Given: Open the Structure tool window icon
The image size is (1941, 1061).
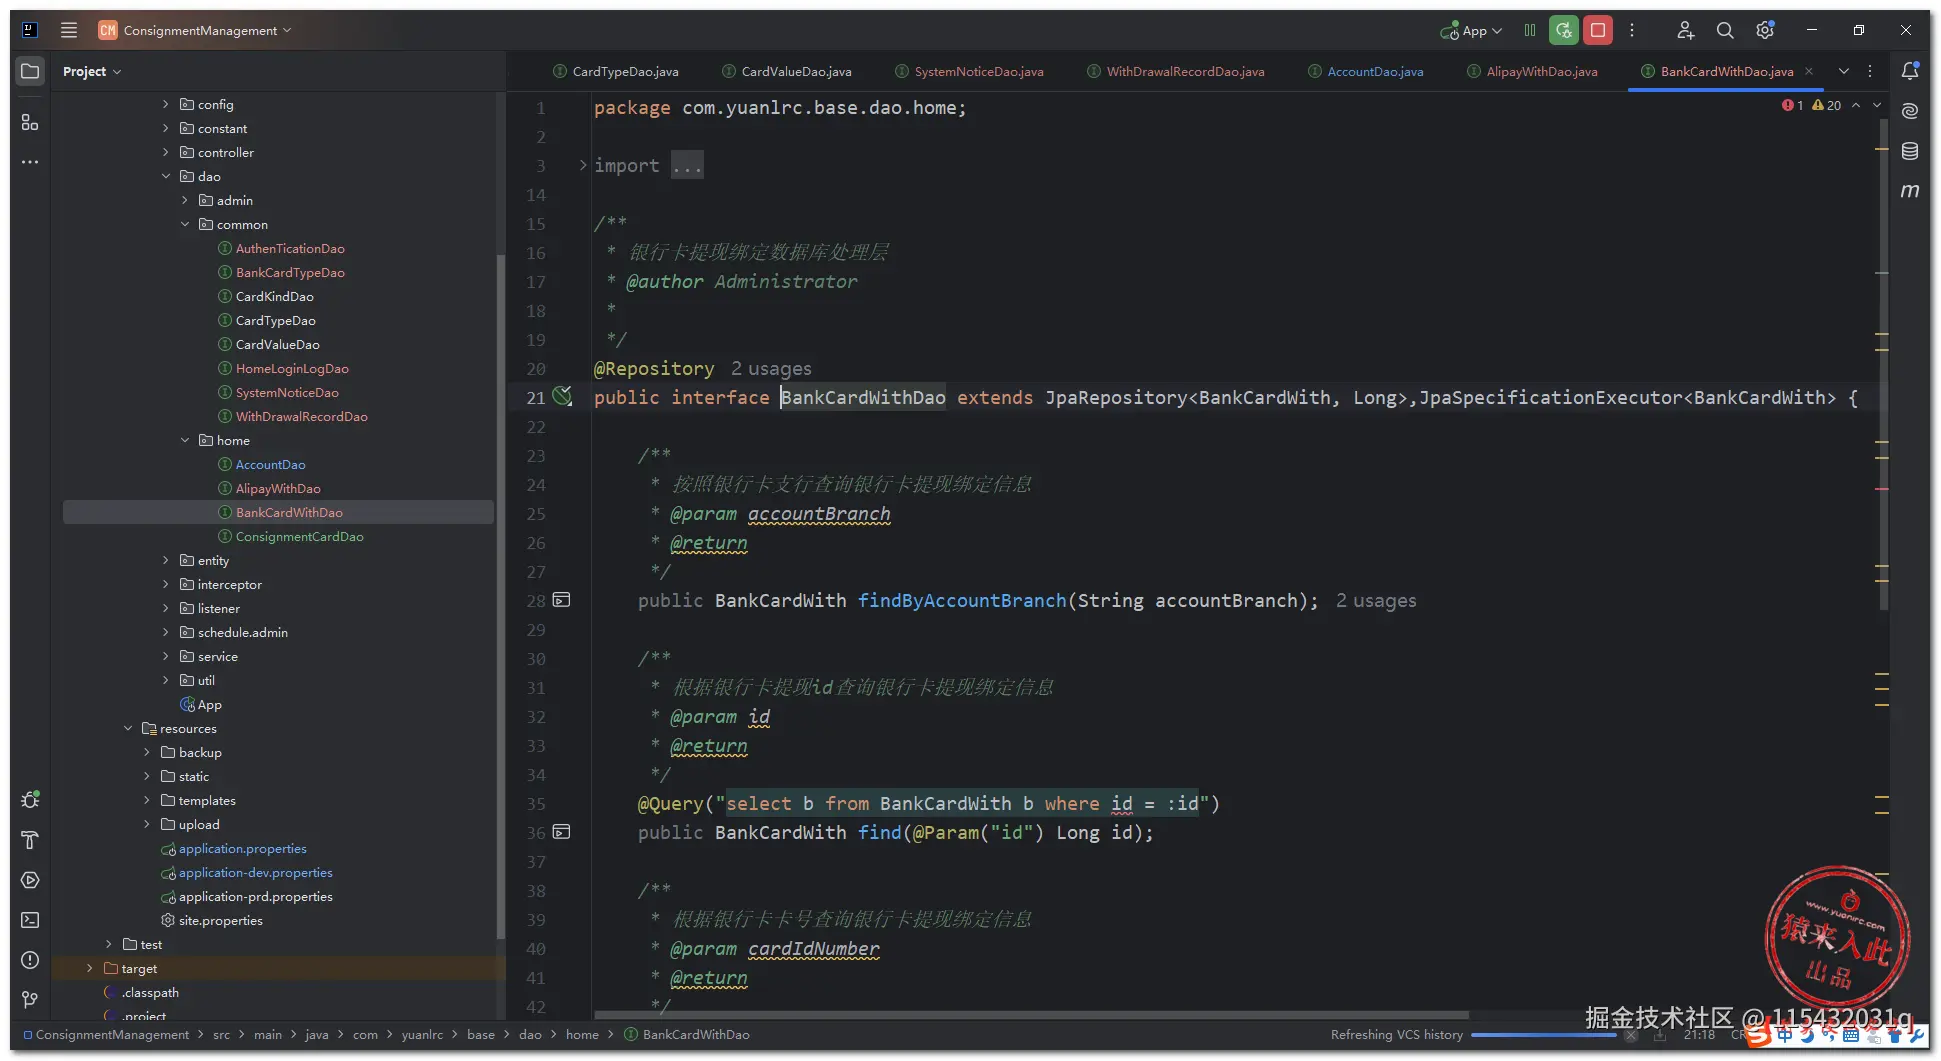Looking at the screenshot, I should point(30,122).
